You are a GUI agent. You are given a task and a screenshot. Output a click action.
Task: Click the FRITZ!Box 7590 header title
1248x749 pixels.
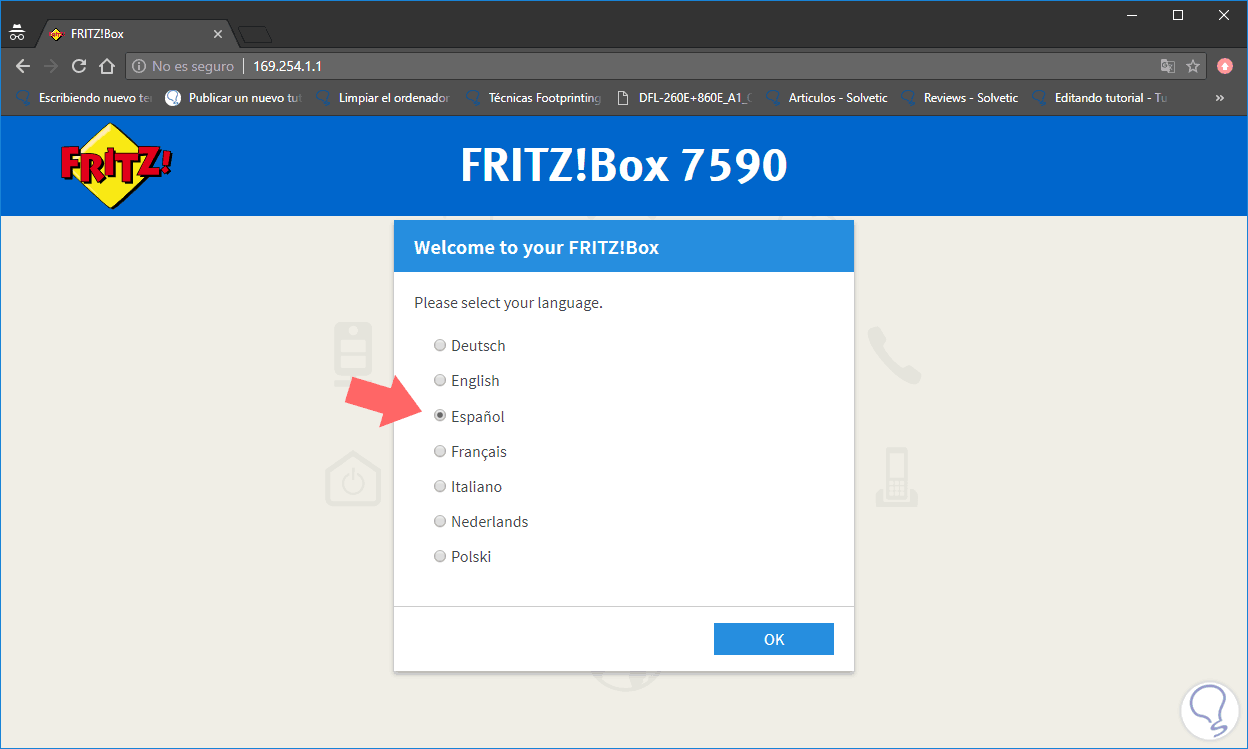(x=624, y=165)
